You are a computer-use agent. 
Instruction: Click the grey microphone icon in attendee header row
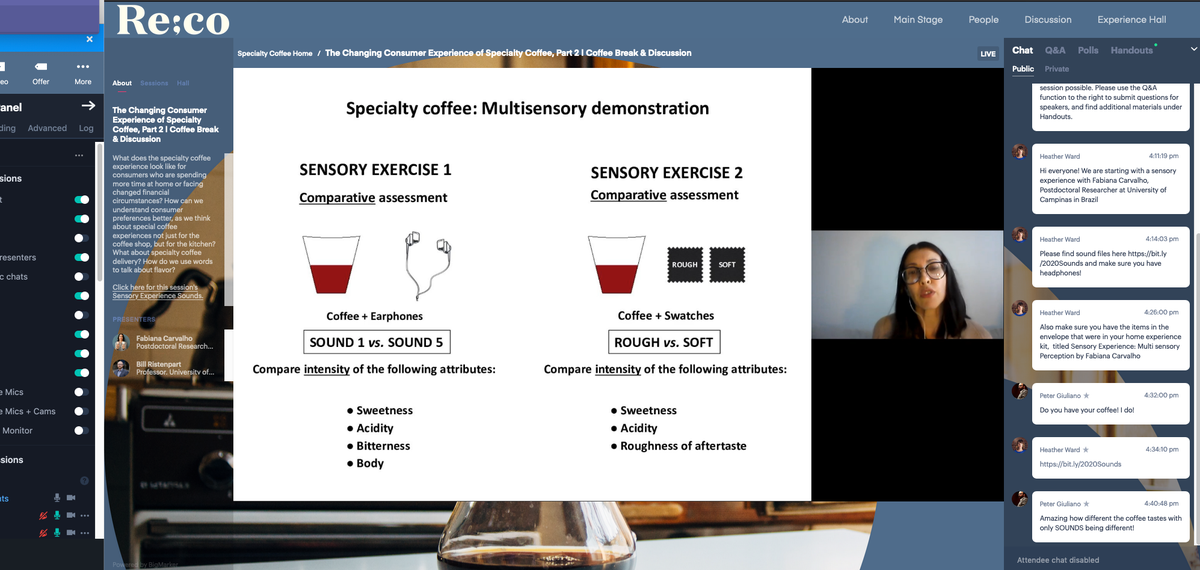(57, 498)
